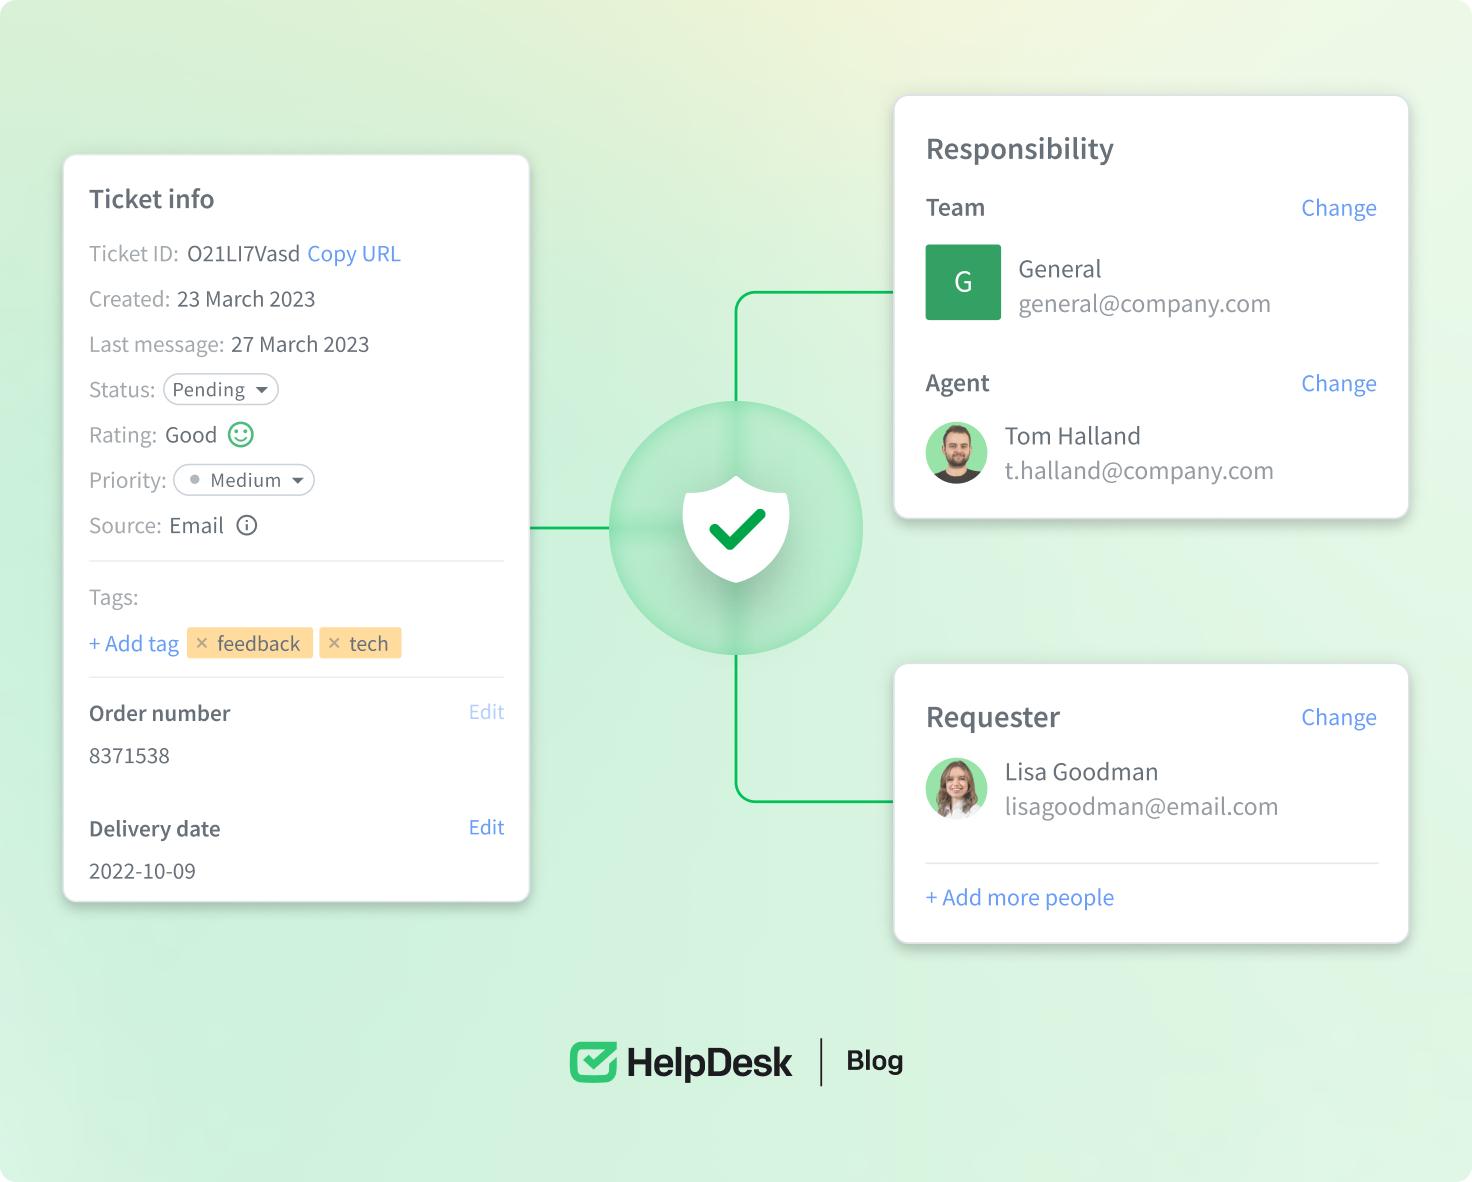Click the Copy URL link
Screen dimensions: 1472x1182
point(354,254)
